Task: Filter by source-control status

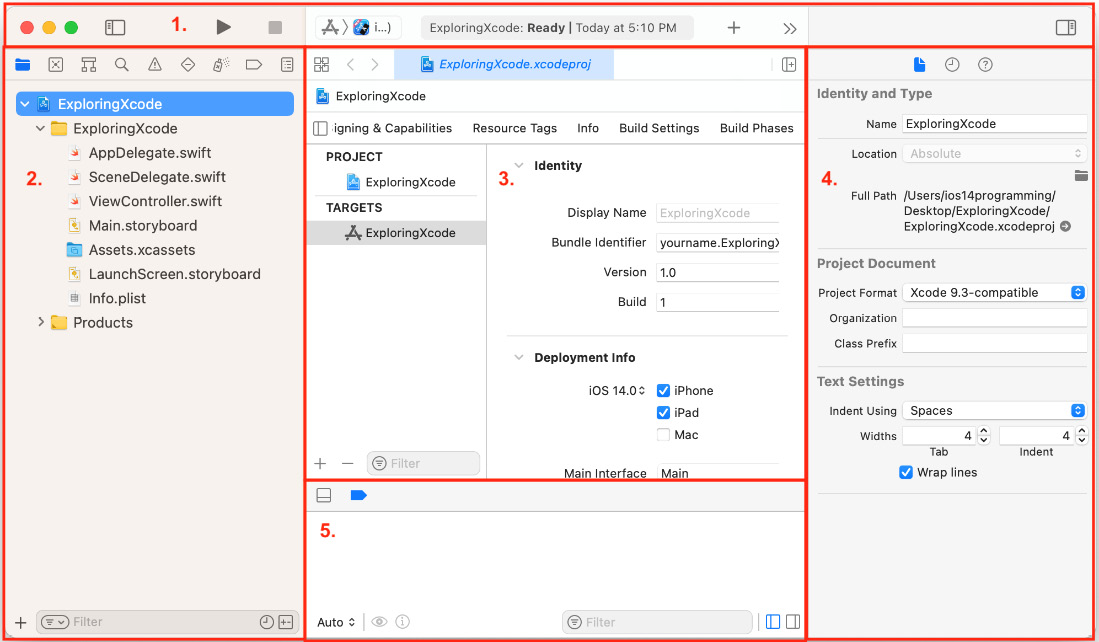Action: coord(285,622)
